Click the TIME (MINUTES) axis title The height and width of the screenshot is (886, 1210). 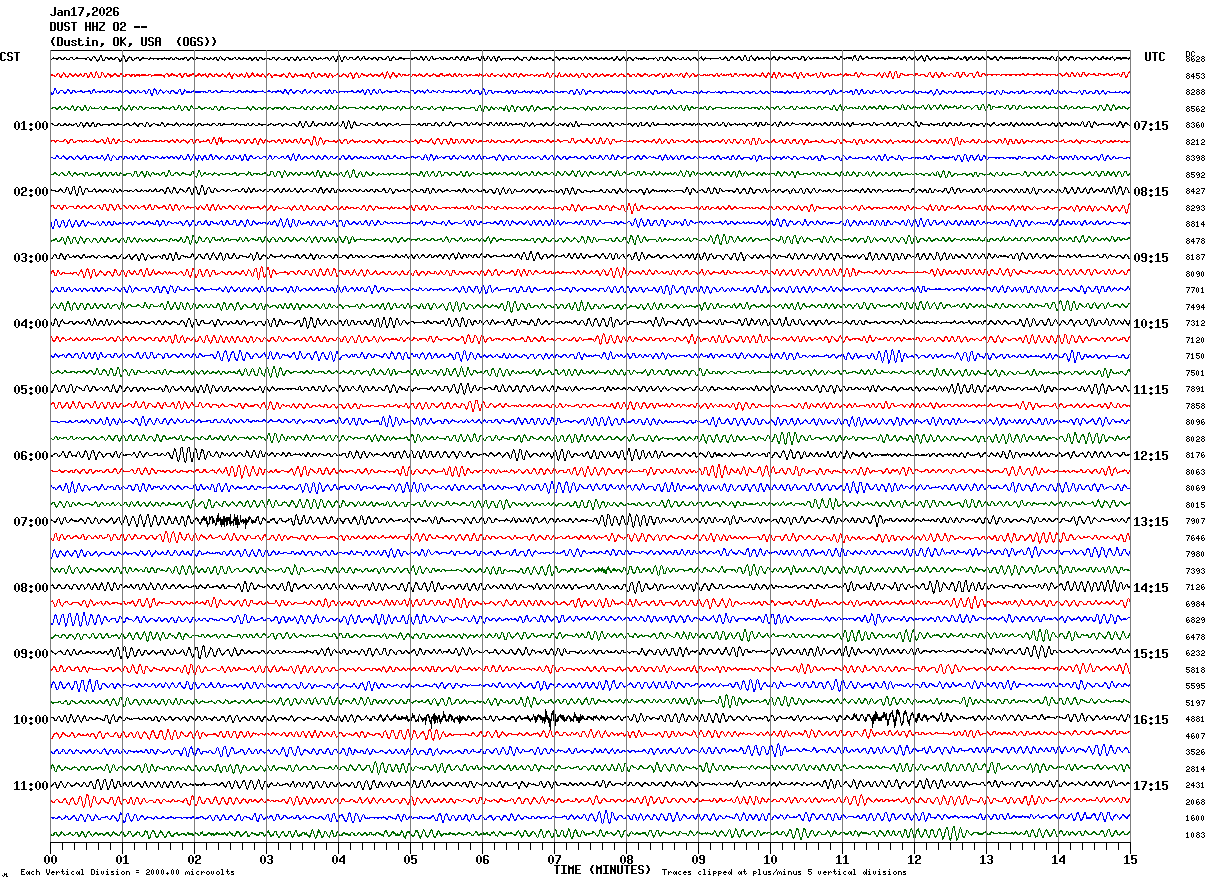tap(603, 870)
